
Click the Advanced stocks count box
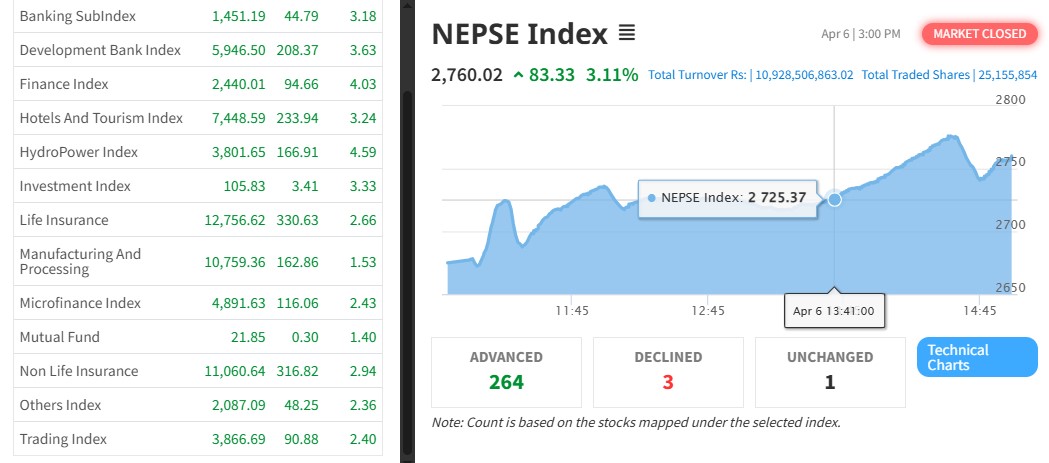(x=506, y=371)
